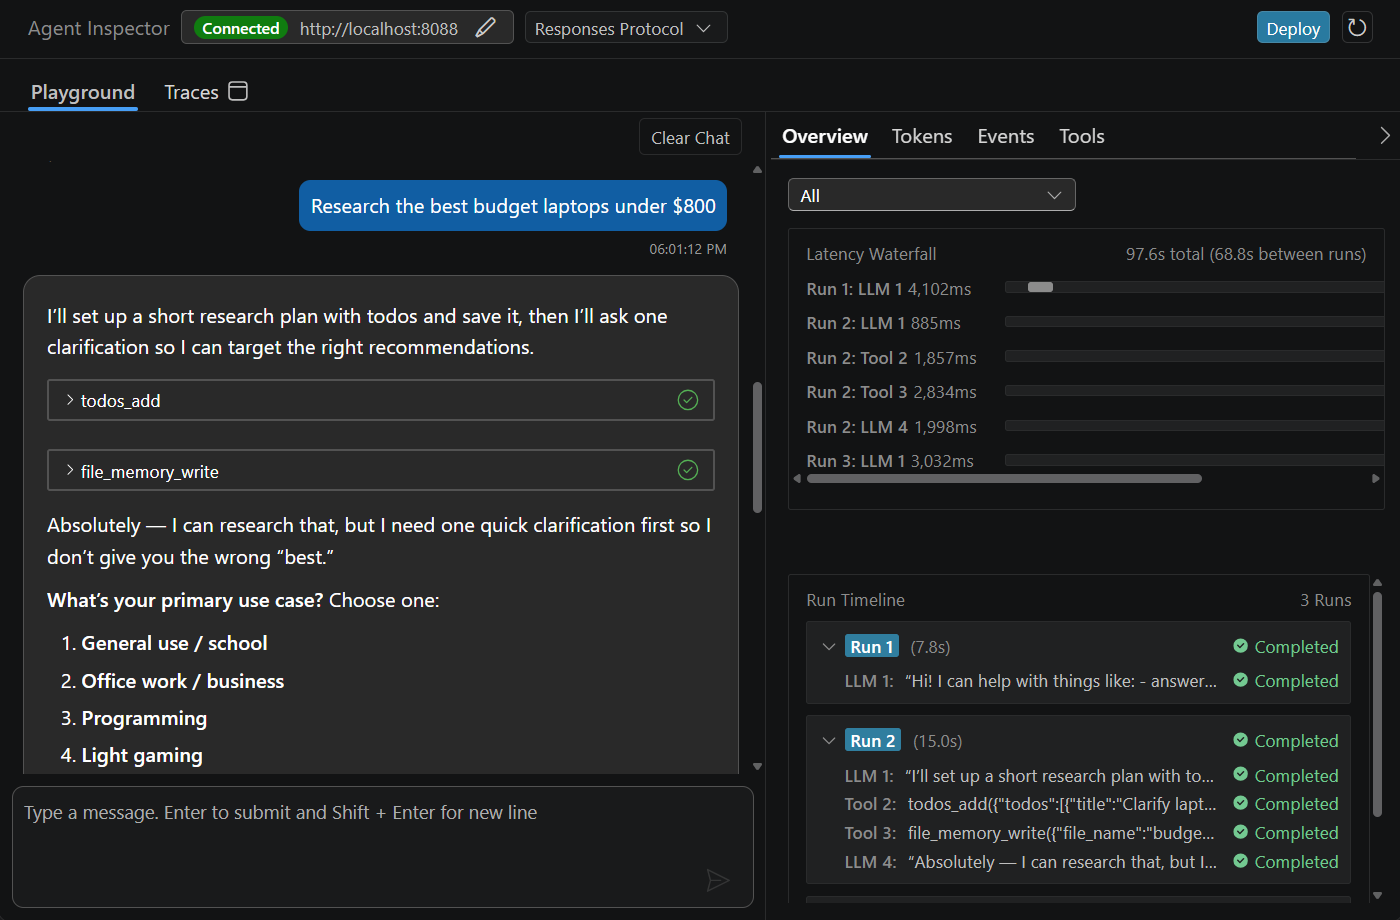This screenshot has height=920, width=1400.
Task: Click Completed icon for Run 2 LLM 4 row
Action: click(1241, 861)
